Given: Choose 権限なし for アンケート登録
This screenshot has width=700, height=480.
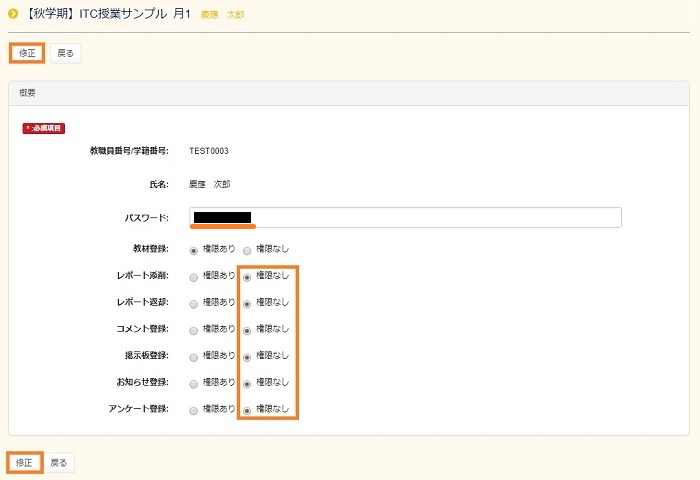Looking at the screenshot, I should (247, 410).
